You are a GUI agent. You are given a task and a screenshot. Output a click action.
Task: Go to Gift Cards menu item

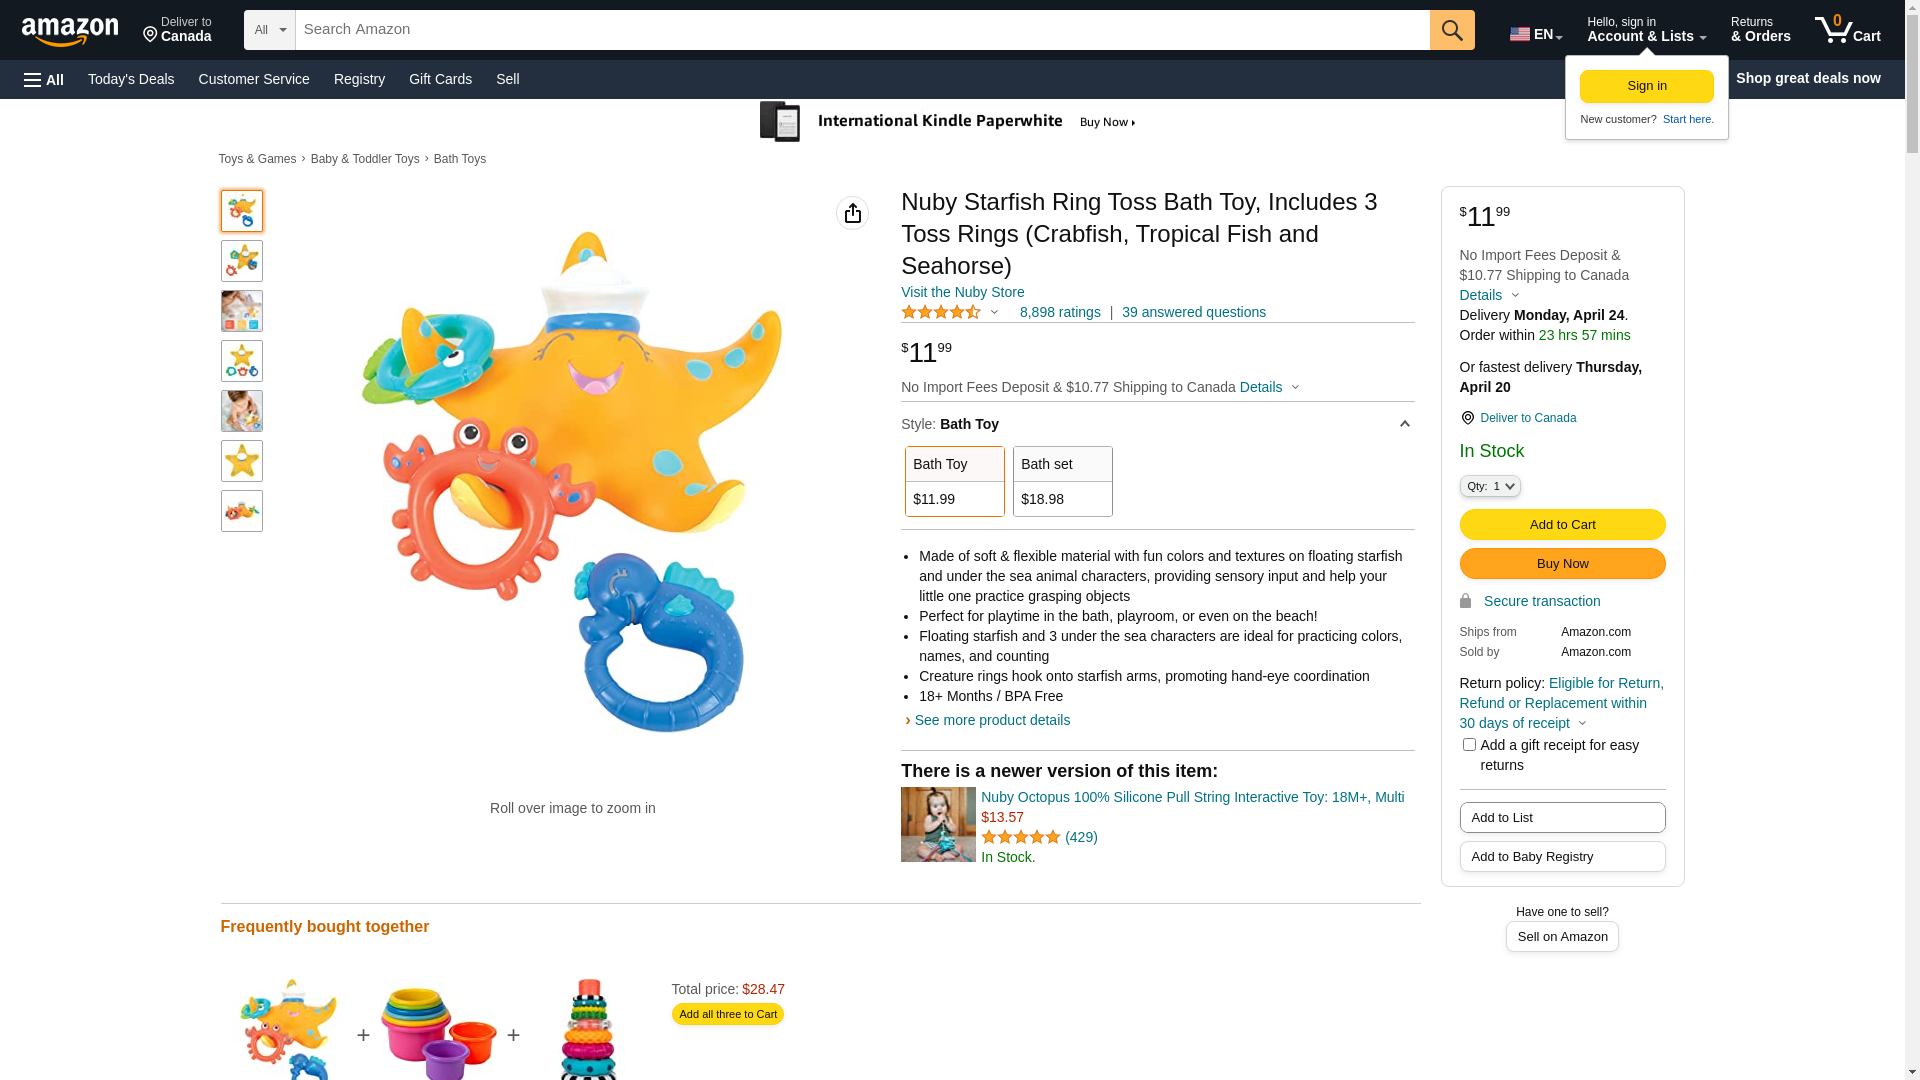tap(440, 79)
